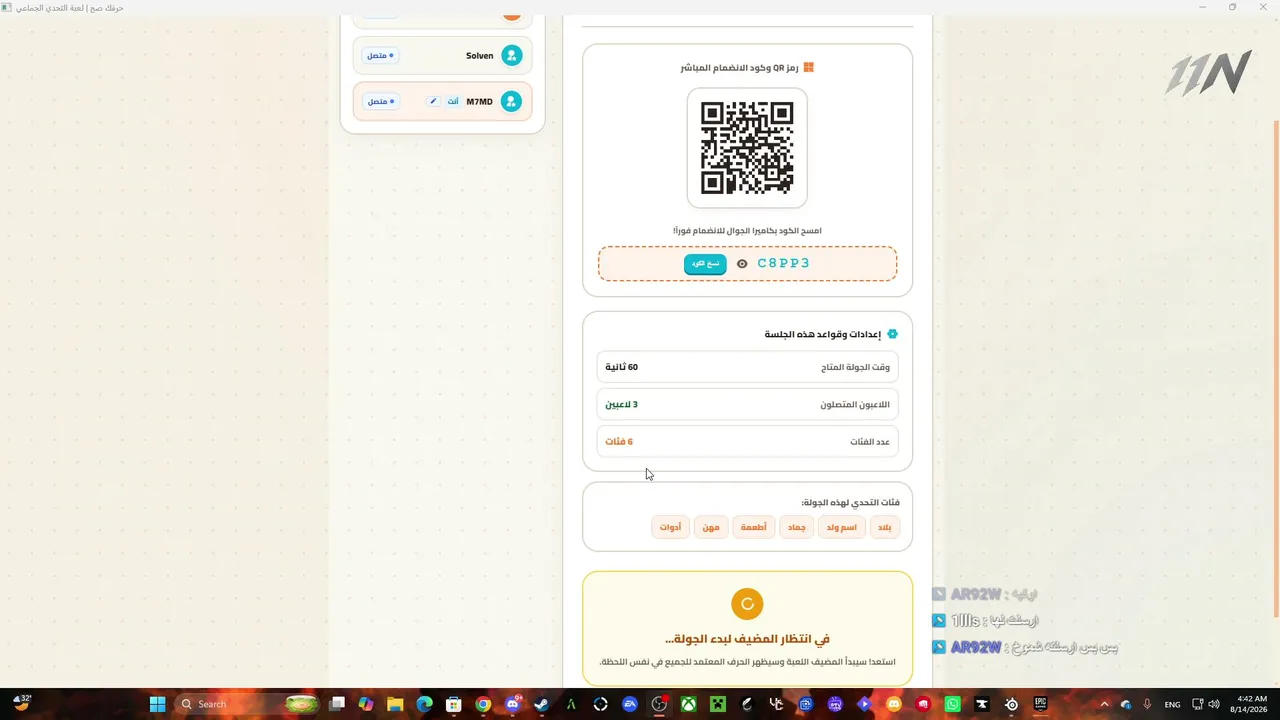This screenshot has height=720, width=1280.
Task: Select the join code text C8PP3
Action: 783,264
